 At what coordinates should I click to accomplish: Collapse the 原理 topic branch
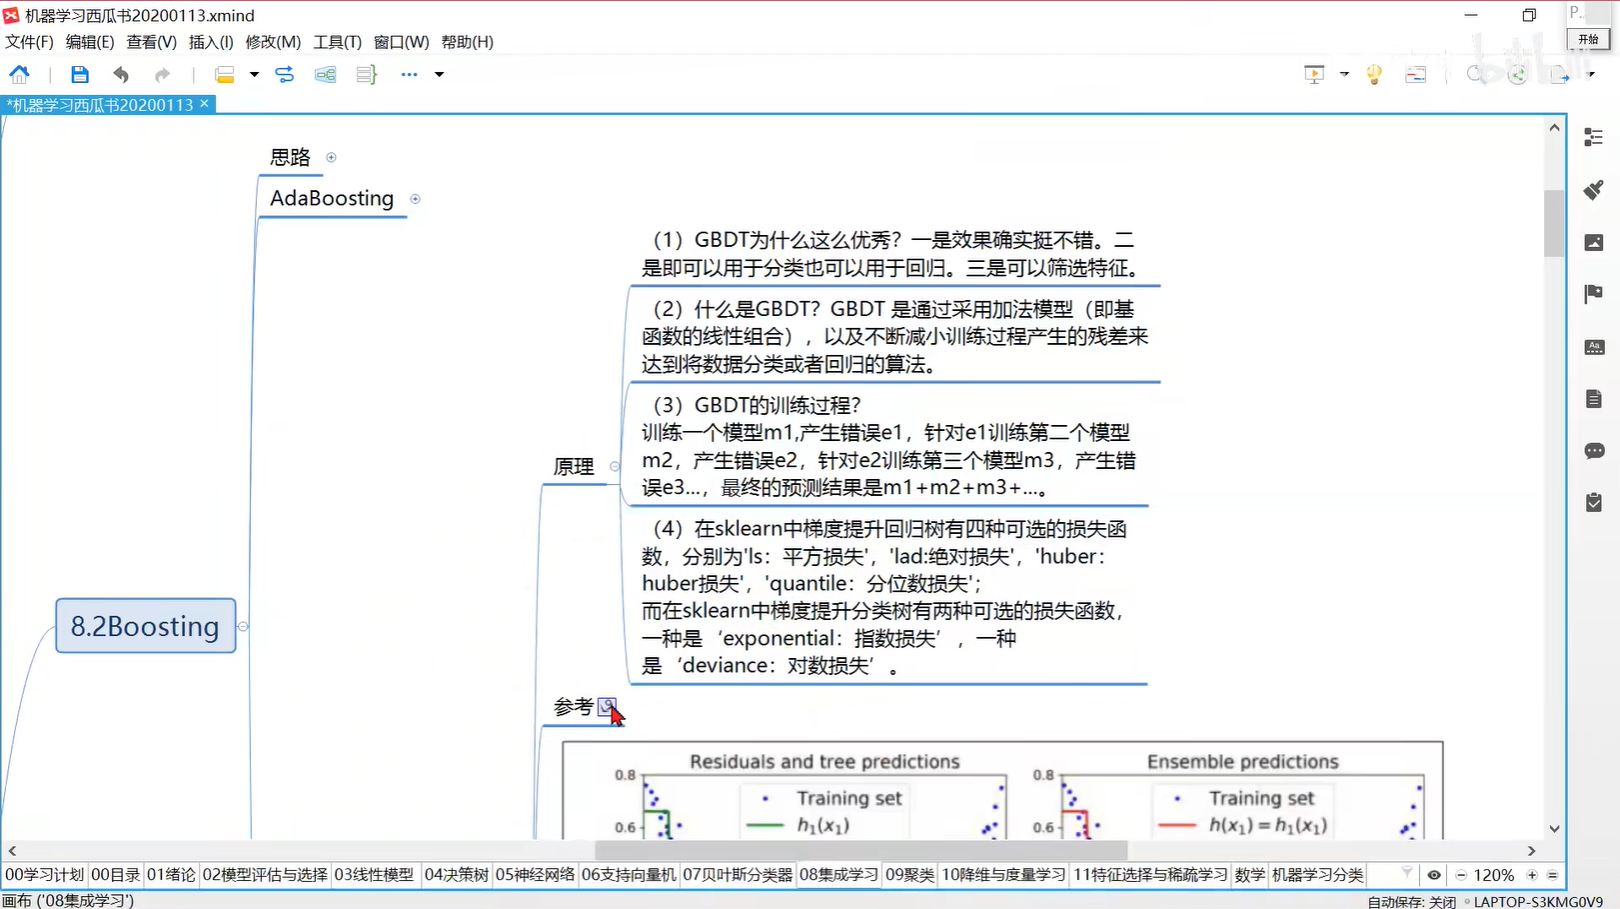(x=614, y=466)
